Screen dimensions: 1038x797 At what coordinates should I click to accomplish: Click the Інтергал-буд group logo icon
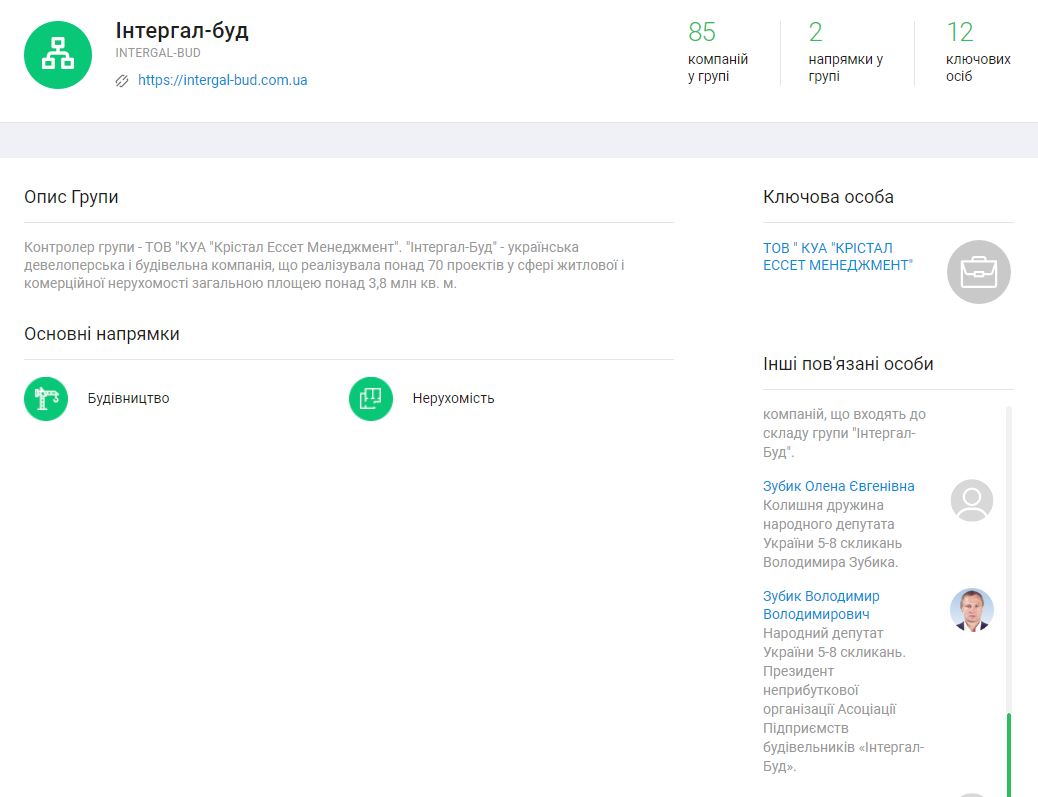click(x=58, y=55)
